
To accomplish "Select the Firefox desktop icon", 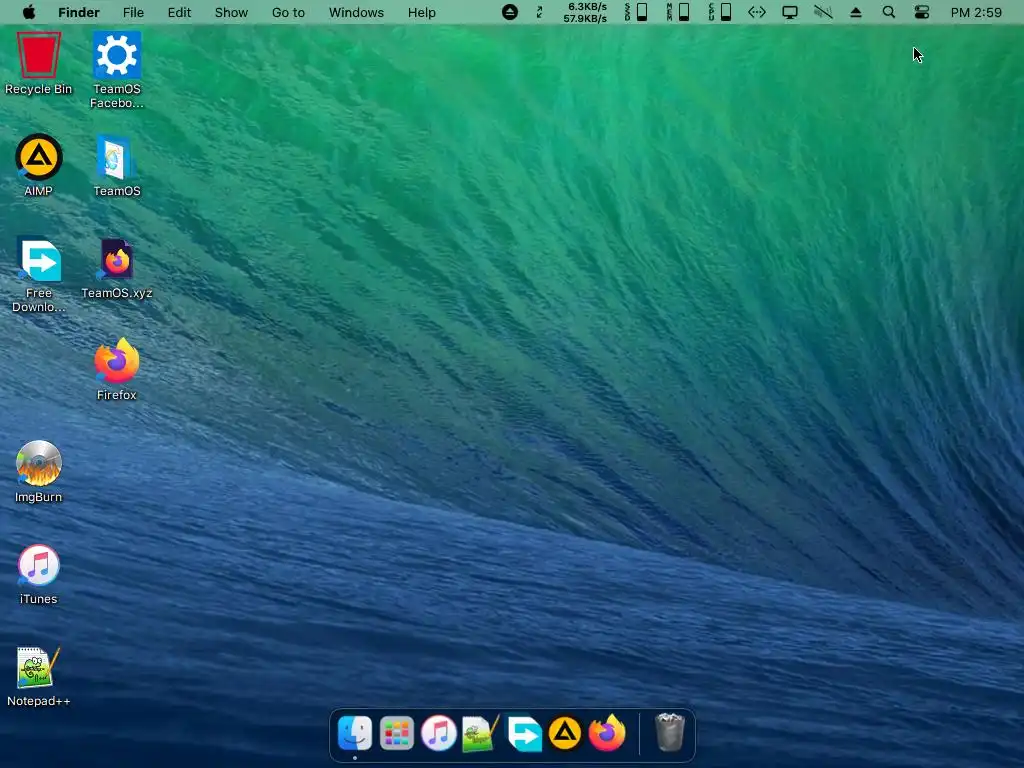I will (117, 361).
